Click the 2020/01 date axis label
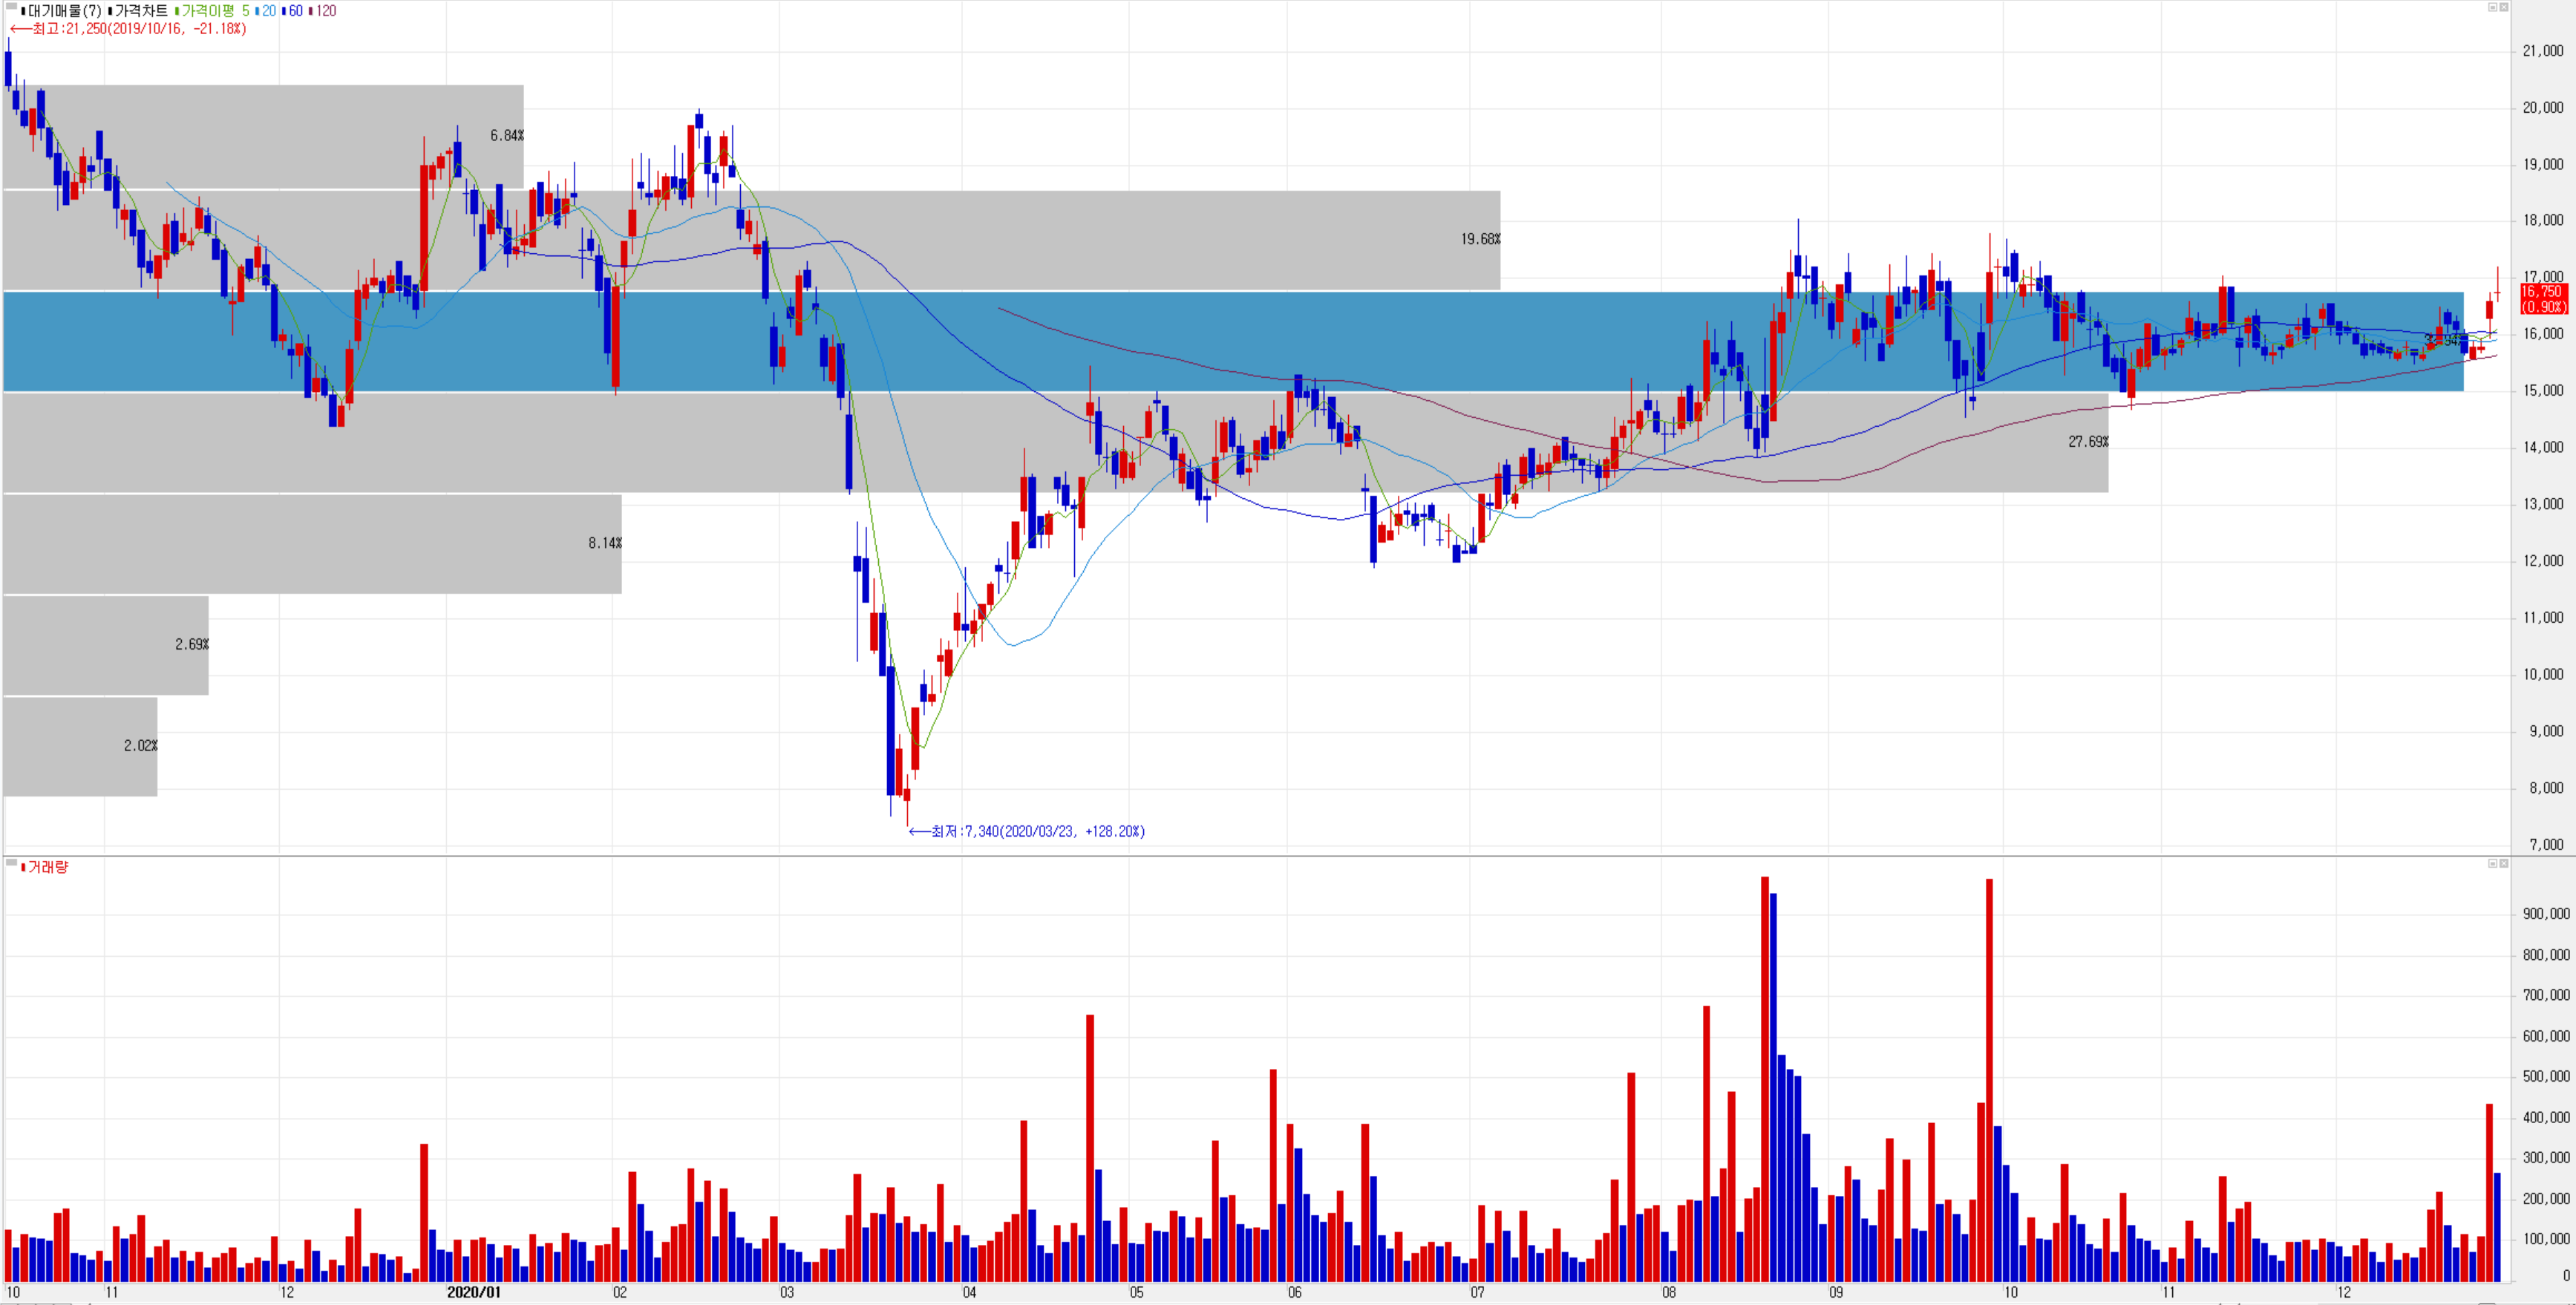The image size is (2576, 1305). click(473, 1292)
